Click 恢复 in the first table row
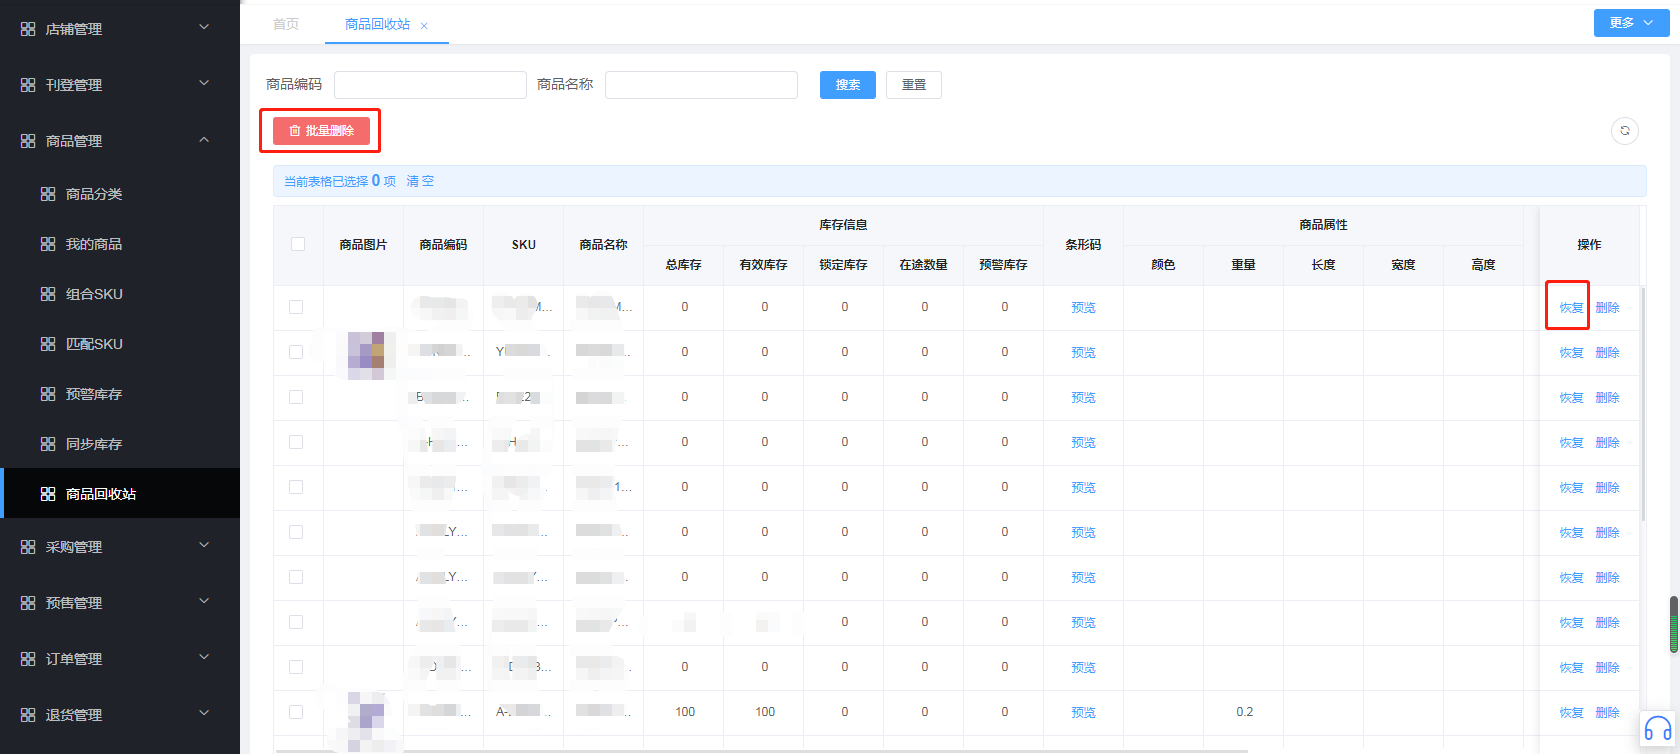The image size is (1680, 754). [x=1572, y=308]
